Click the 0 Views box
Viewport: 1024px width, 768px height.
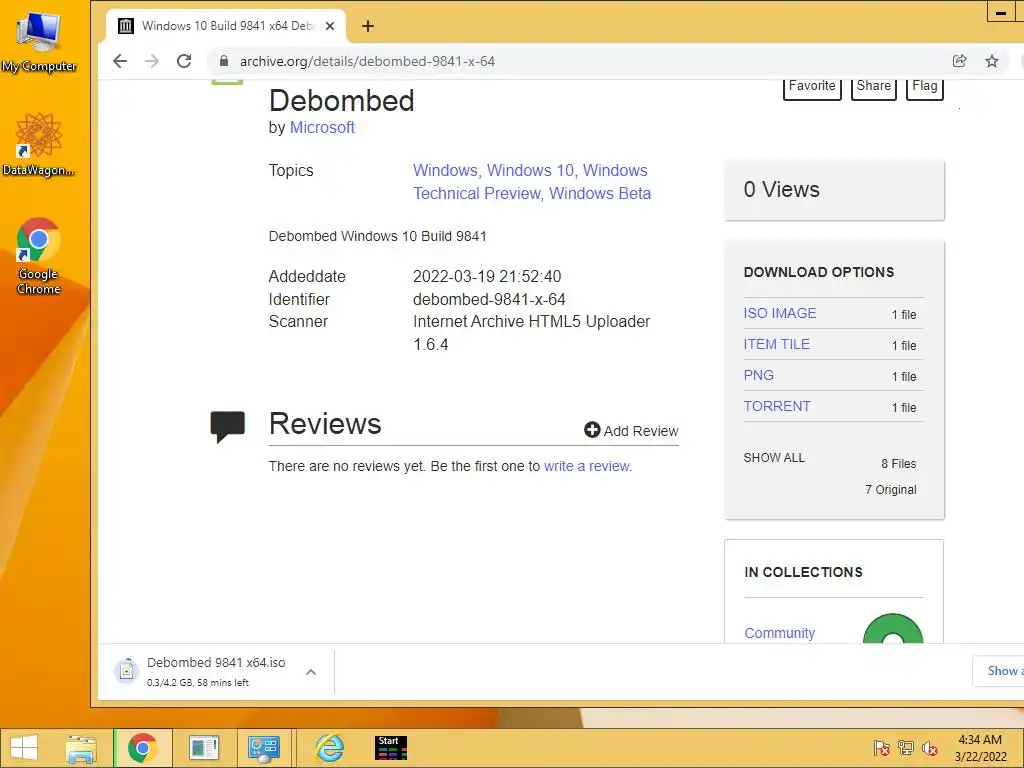[x=834, y=190]
